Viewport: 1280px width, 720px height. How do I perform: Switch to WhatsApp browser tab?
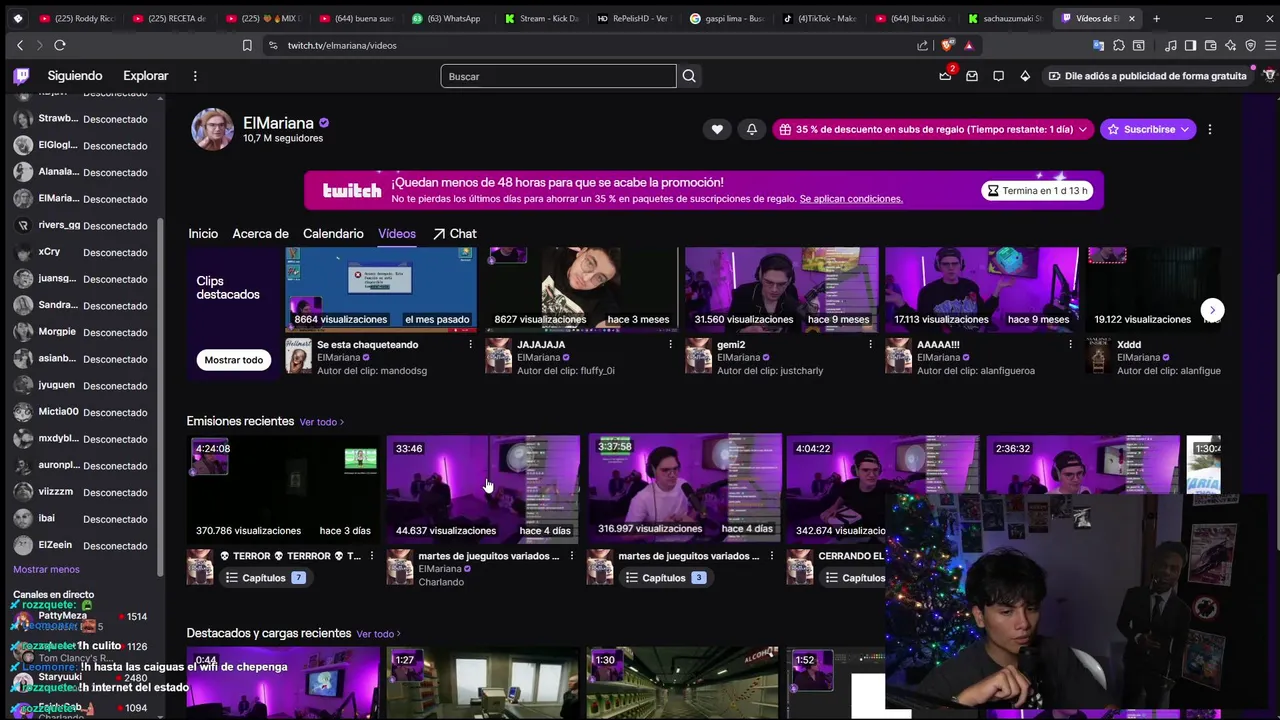point(446,18)
